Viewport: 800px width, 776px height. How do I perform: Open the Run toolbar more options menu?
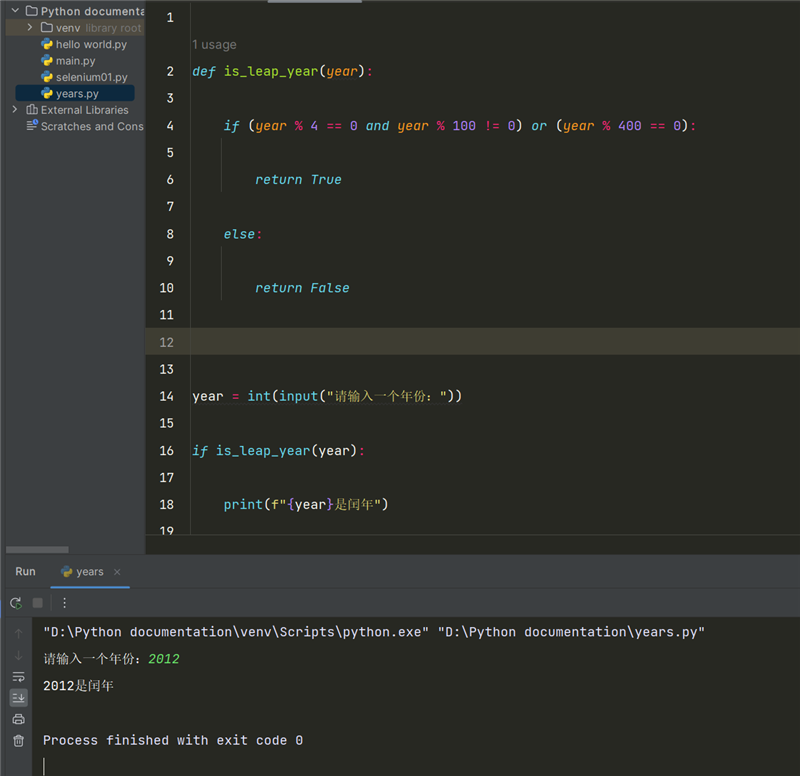tap(65, 603)
